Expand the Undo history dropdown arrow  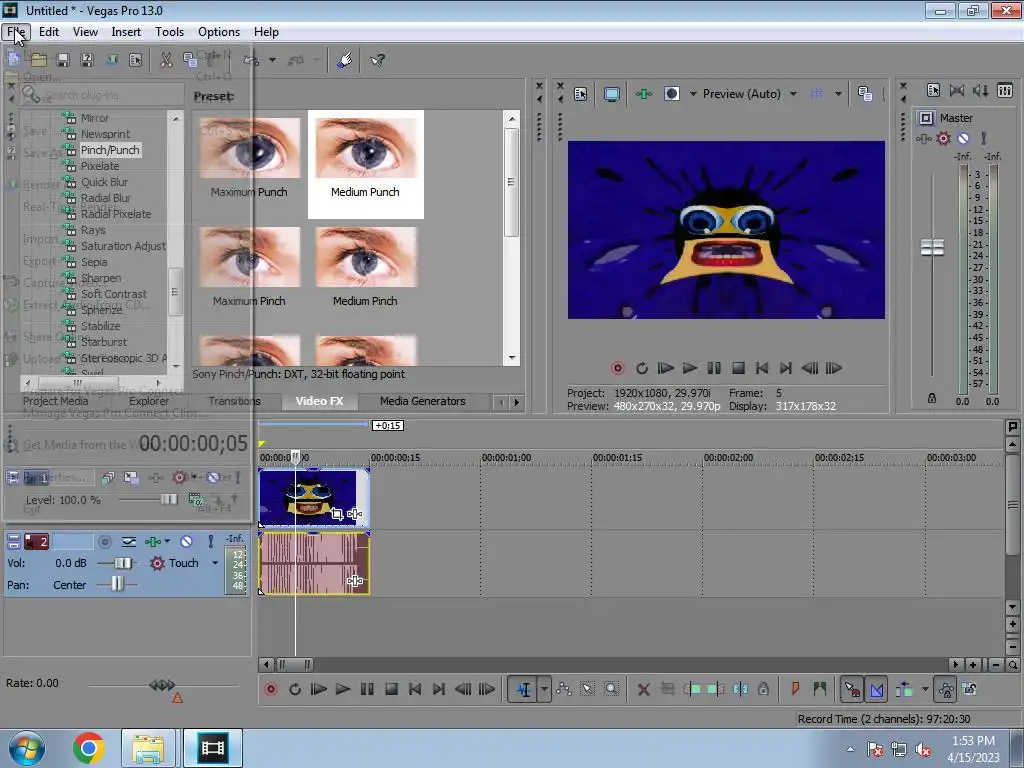click(272, 60)
